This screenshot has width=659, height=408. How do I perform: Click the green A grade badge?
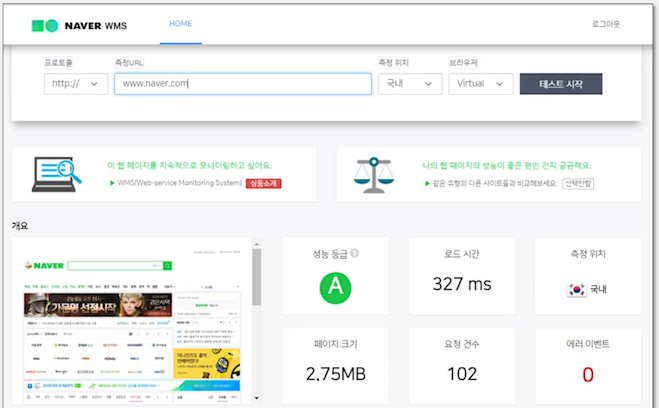(335, 288)
